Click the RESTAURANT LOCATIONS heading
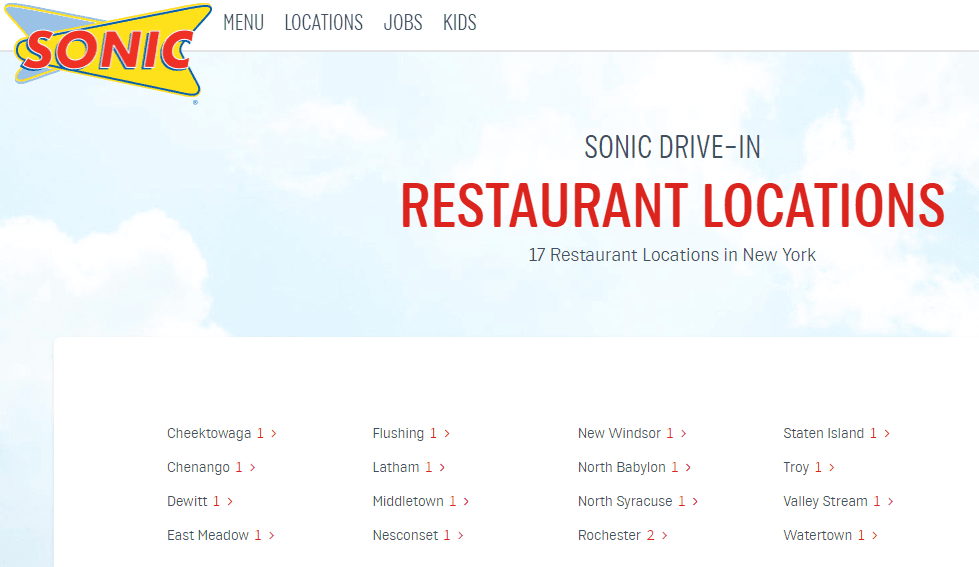The height and width of the screenshot is (567, 979). 672,205
